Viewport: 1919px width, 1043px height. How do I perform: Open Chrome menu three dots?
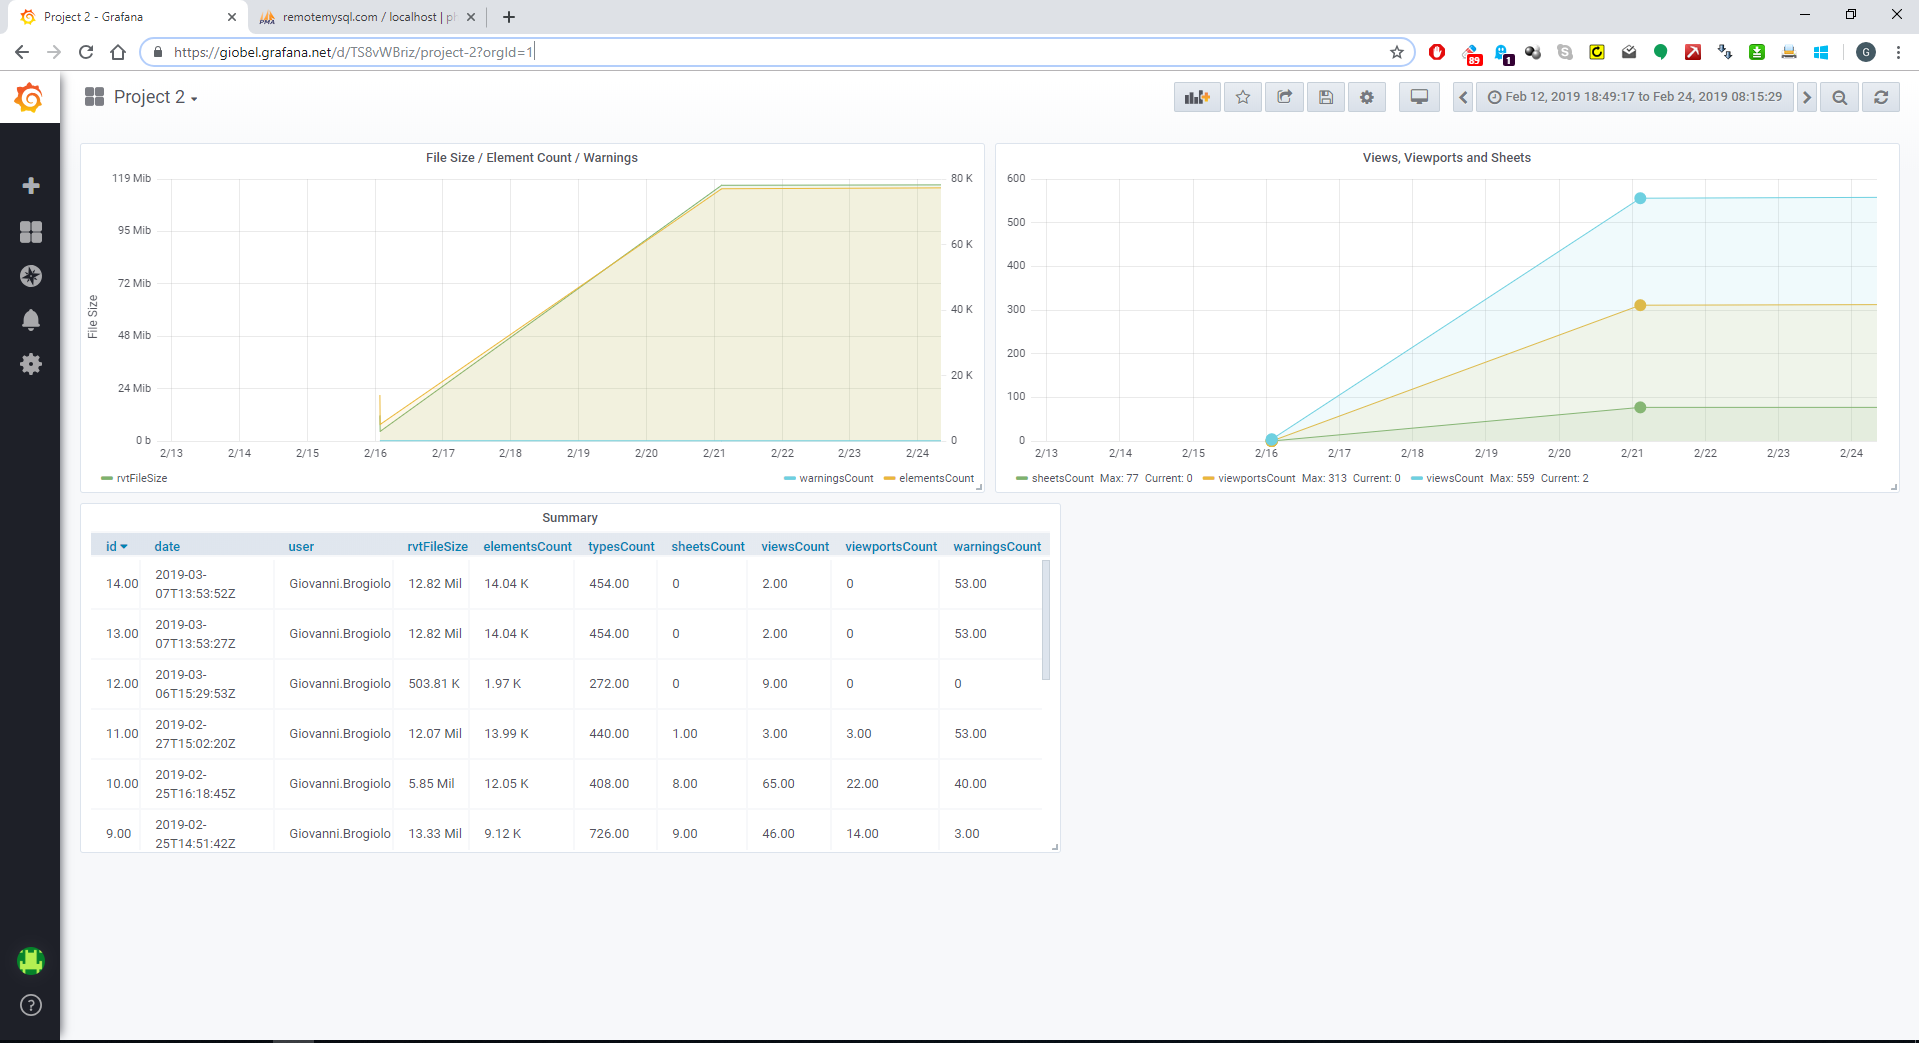click(x=1898, y=52)
